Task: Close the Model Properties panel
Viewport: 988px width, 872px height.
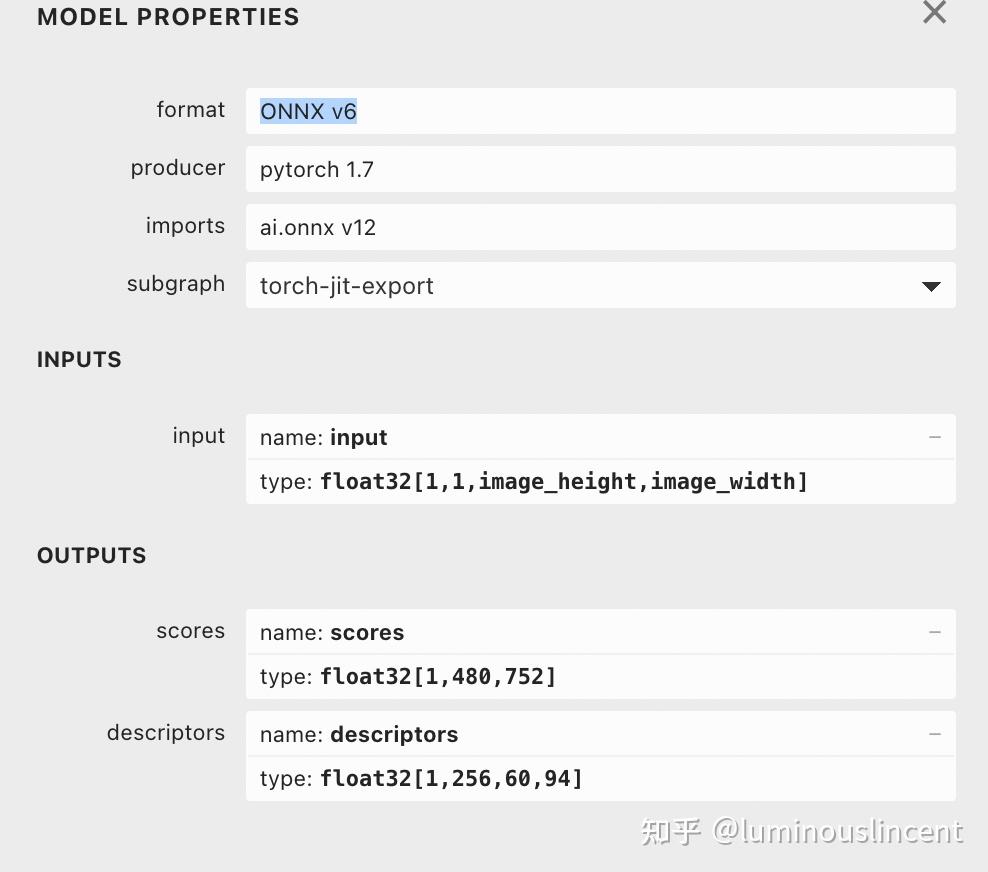Action: point(934,12)
